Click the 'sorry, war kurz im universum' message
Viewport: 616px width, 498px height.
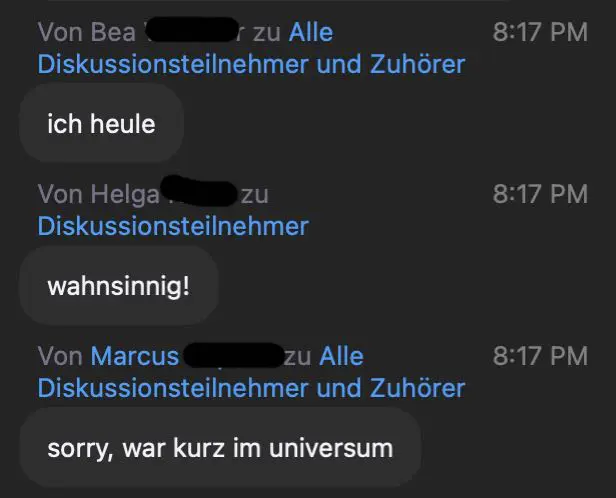220,448
